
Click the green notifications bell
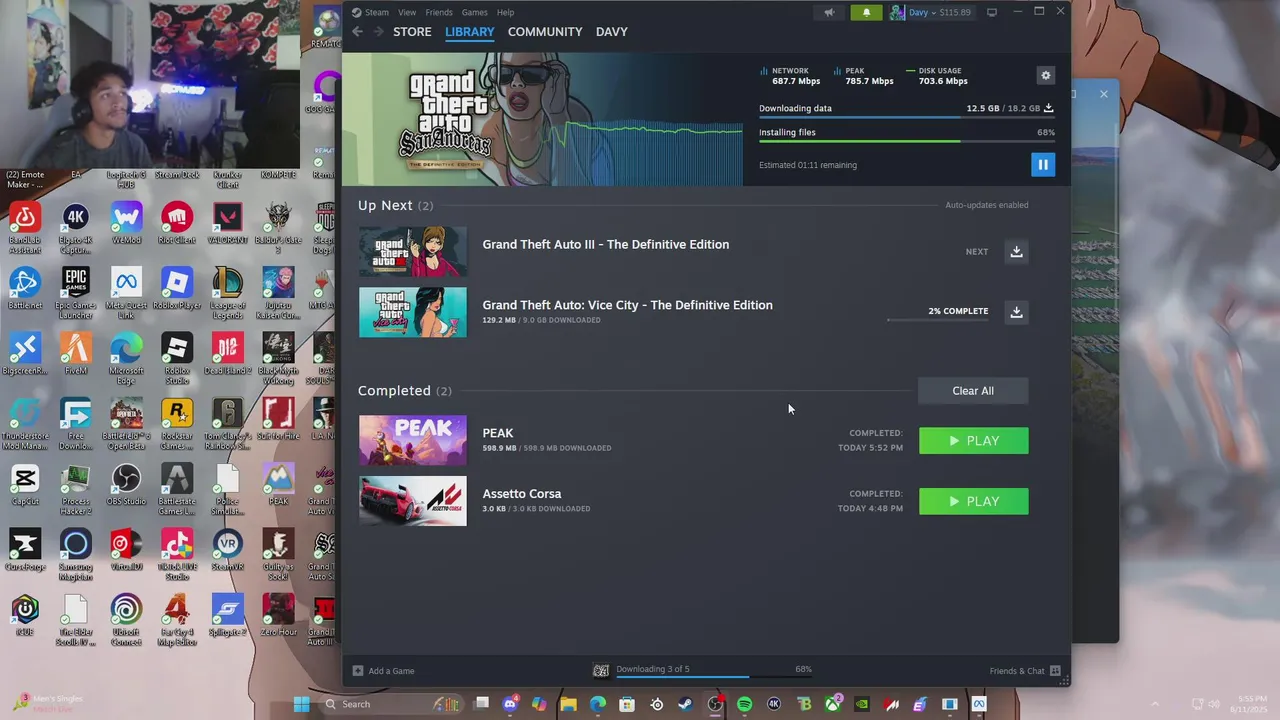[x=866, y=12]
